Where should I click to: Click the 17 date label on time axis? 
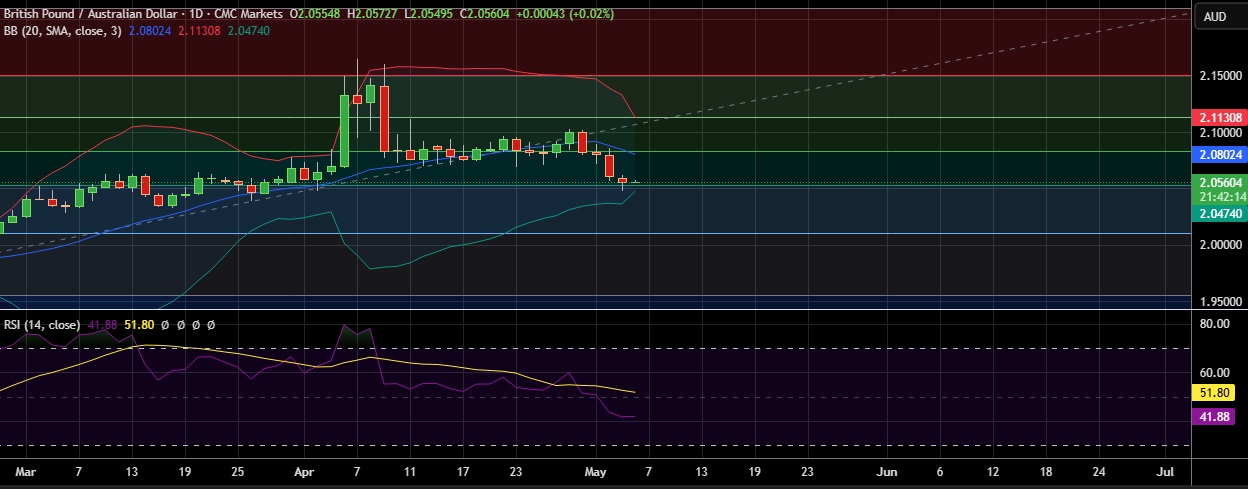coord(463,470)
